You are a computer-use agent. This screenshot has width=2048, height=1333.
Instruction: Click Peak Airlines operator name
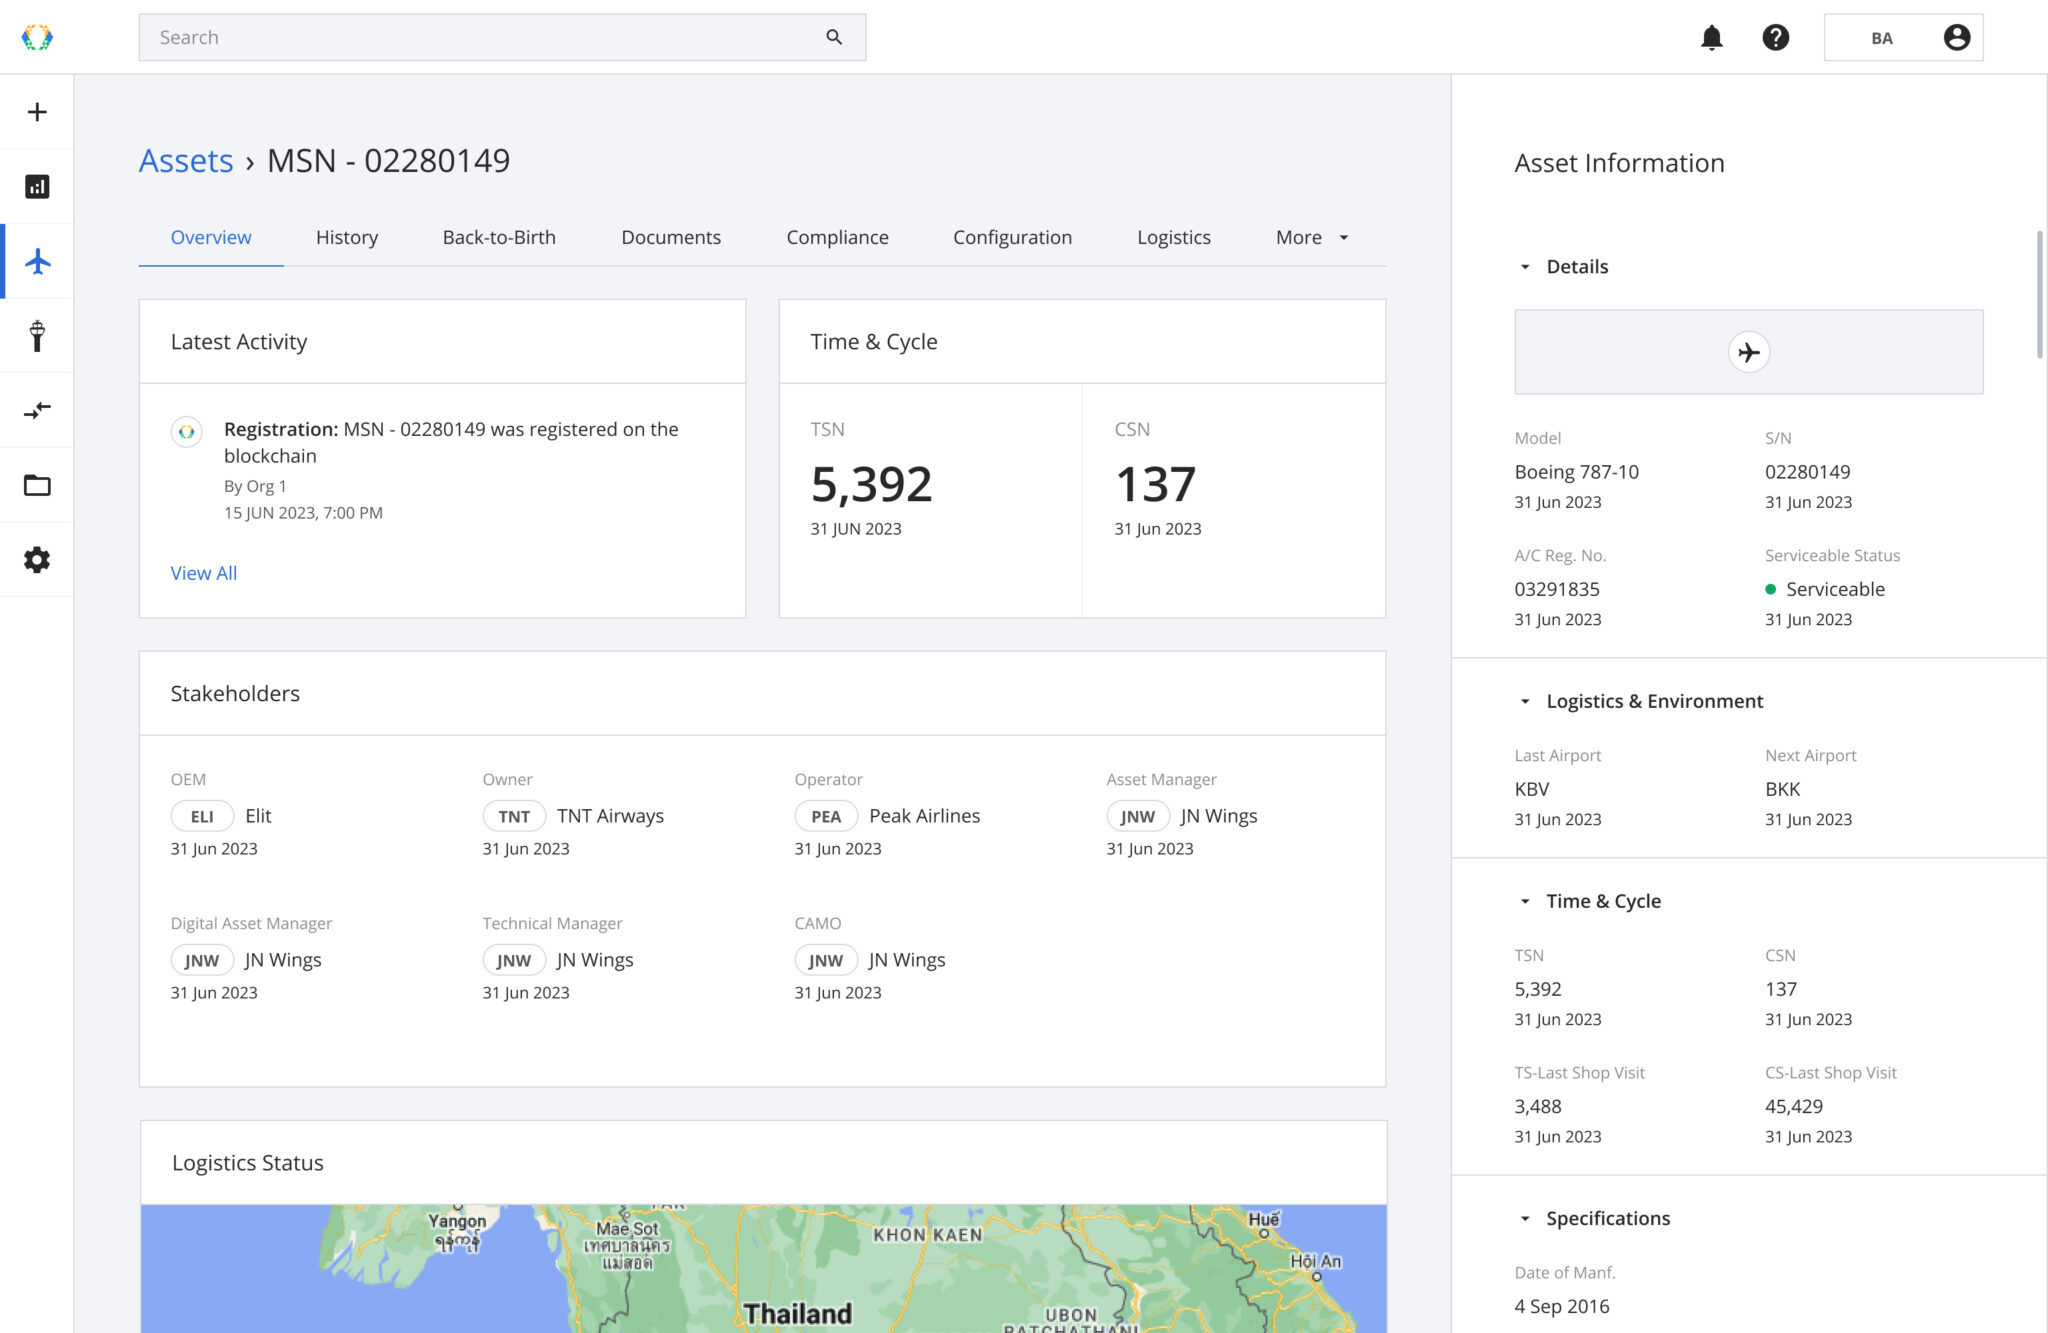925,816
